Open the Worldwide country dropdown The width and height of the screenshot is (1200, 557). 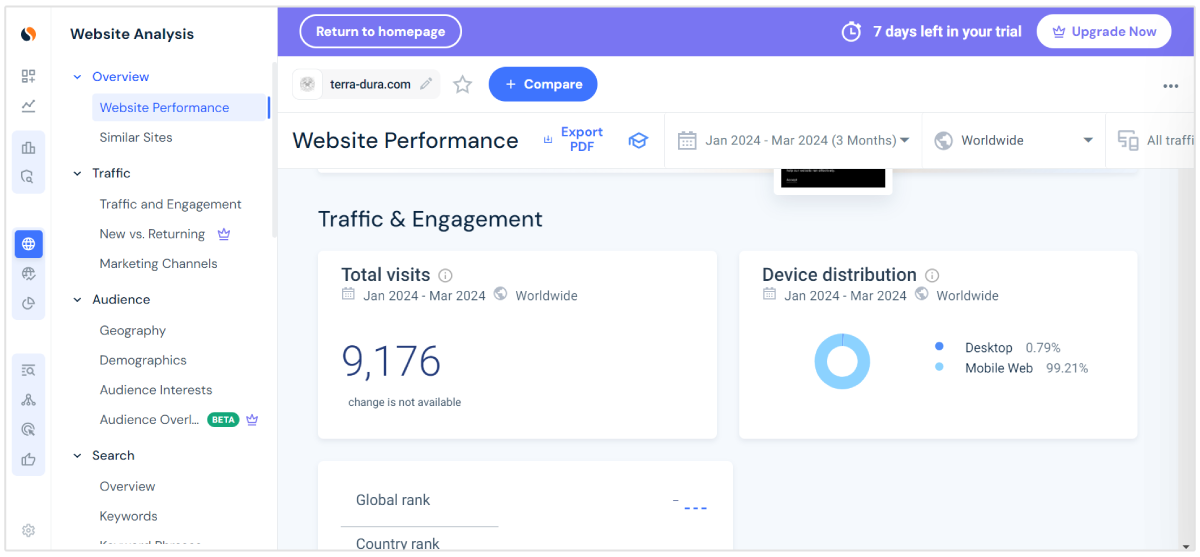coord(1014,141)
